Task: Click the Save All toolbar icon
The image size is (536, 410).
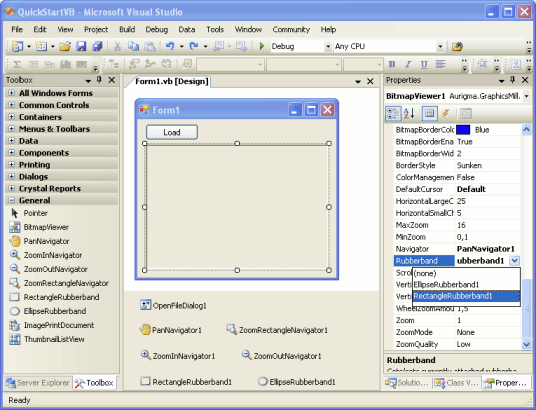Action: pos(97,46)
